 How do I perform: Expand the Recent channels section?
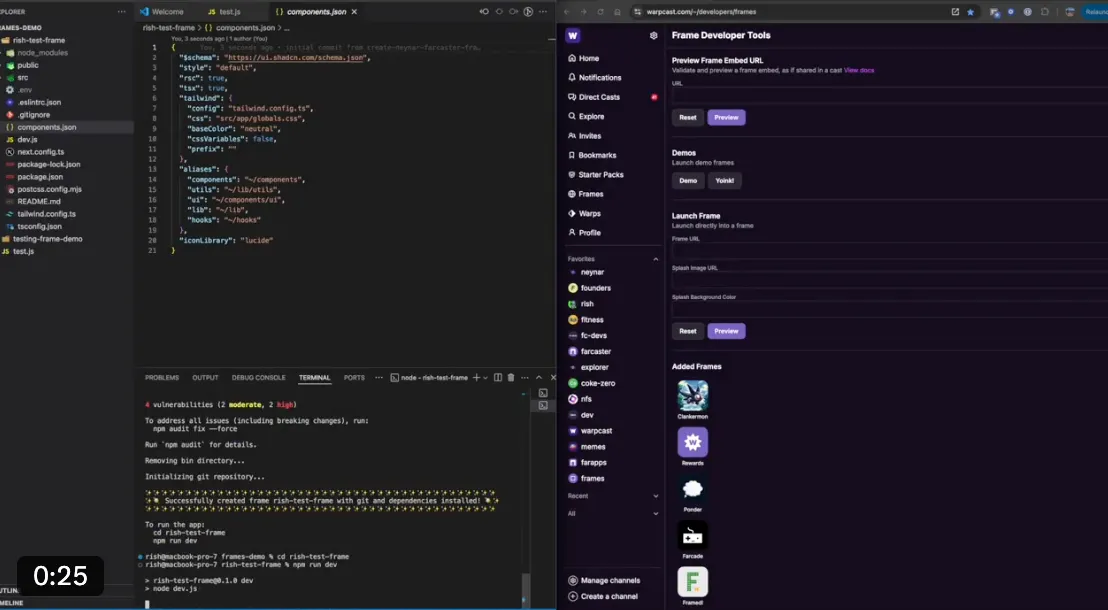(656, 496)
